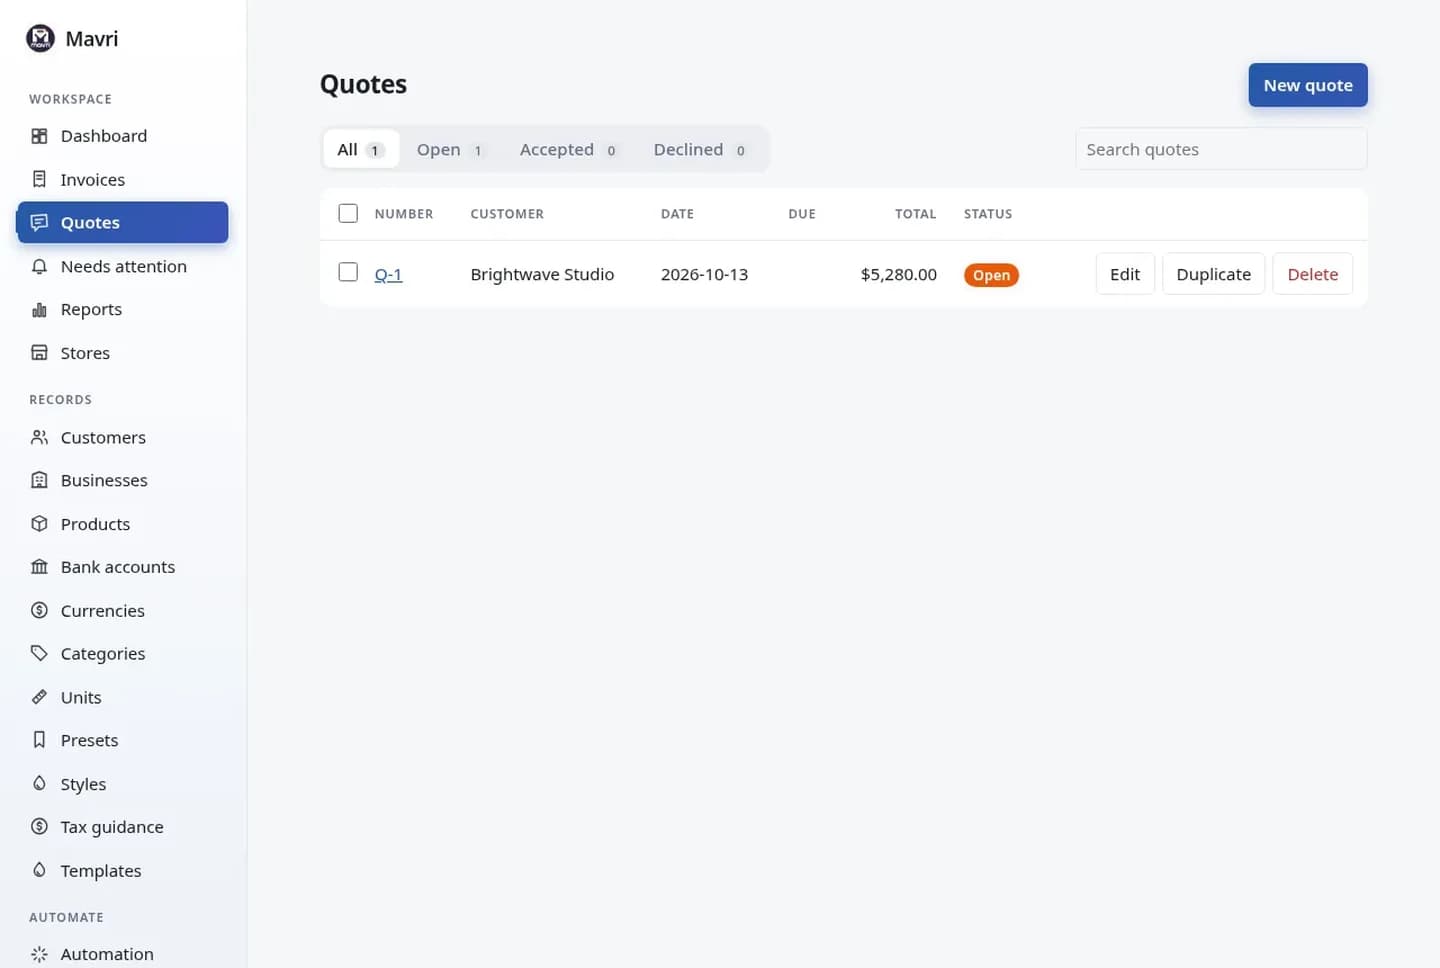Click the Currencies dollar icon
This screenshot has width=1440, height=968.
(39, 610)
